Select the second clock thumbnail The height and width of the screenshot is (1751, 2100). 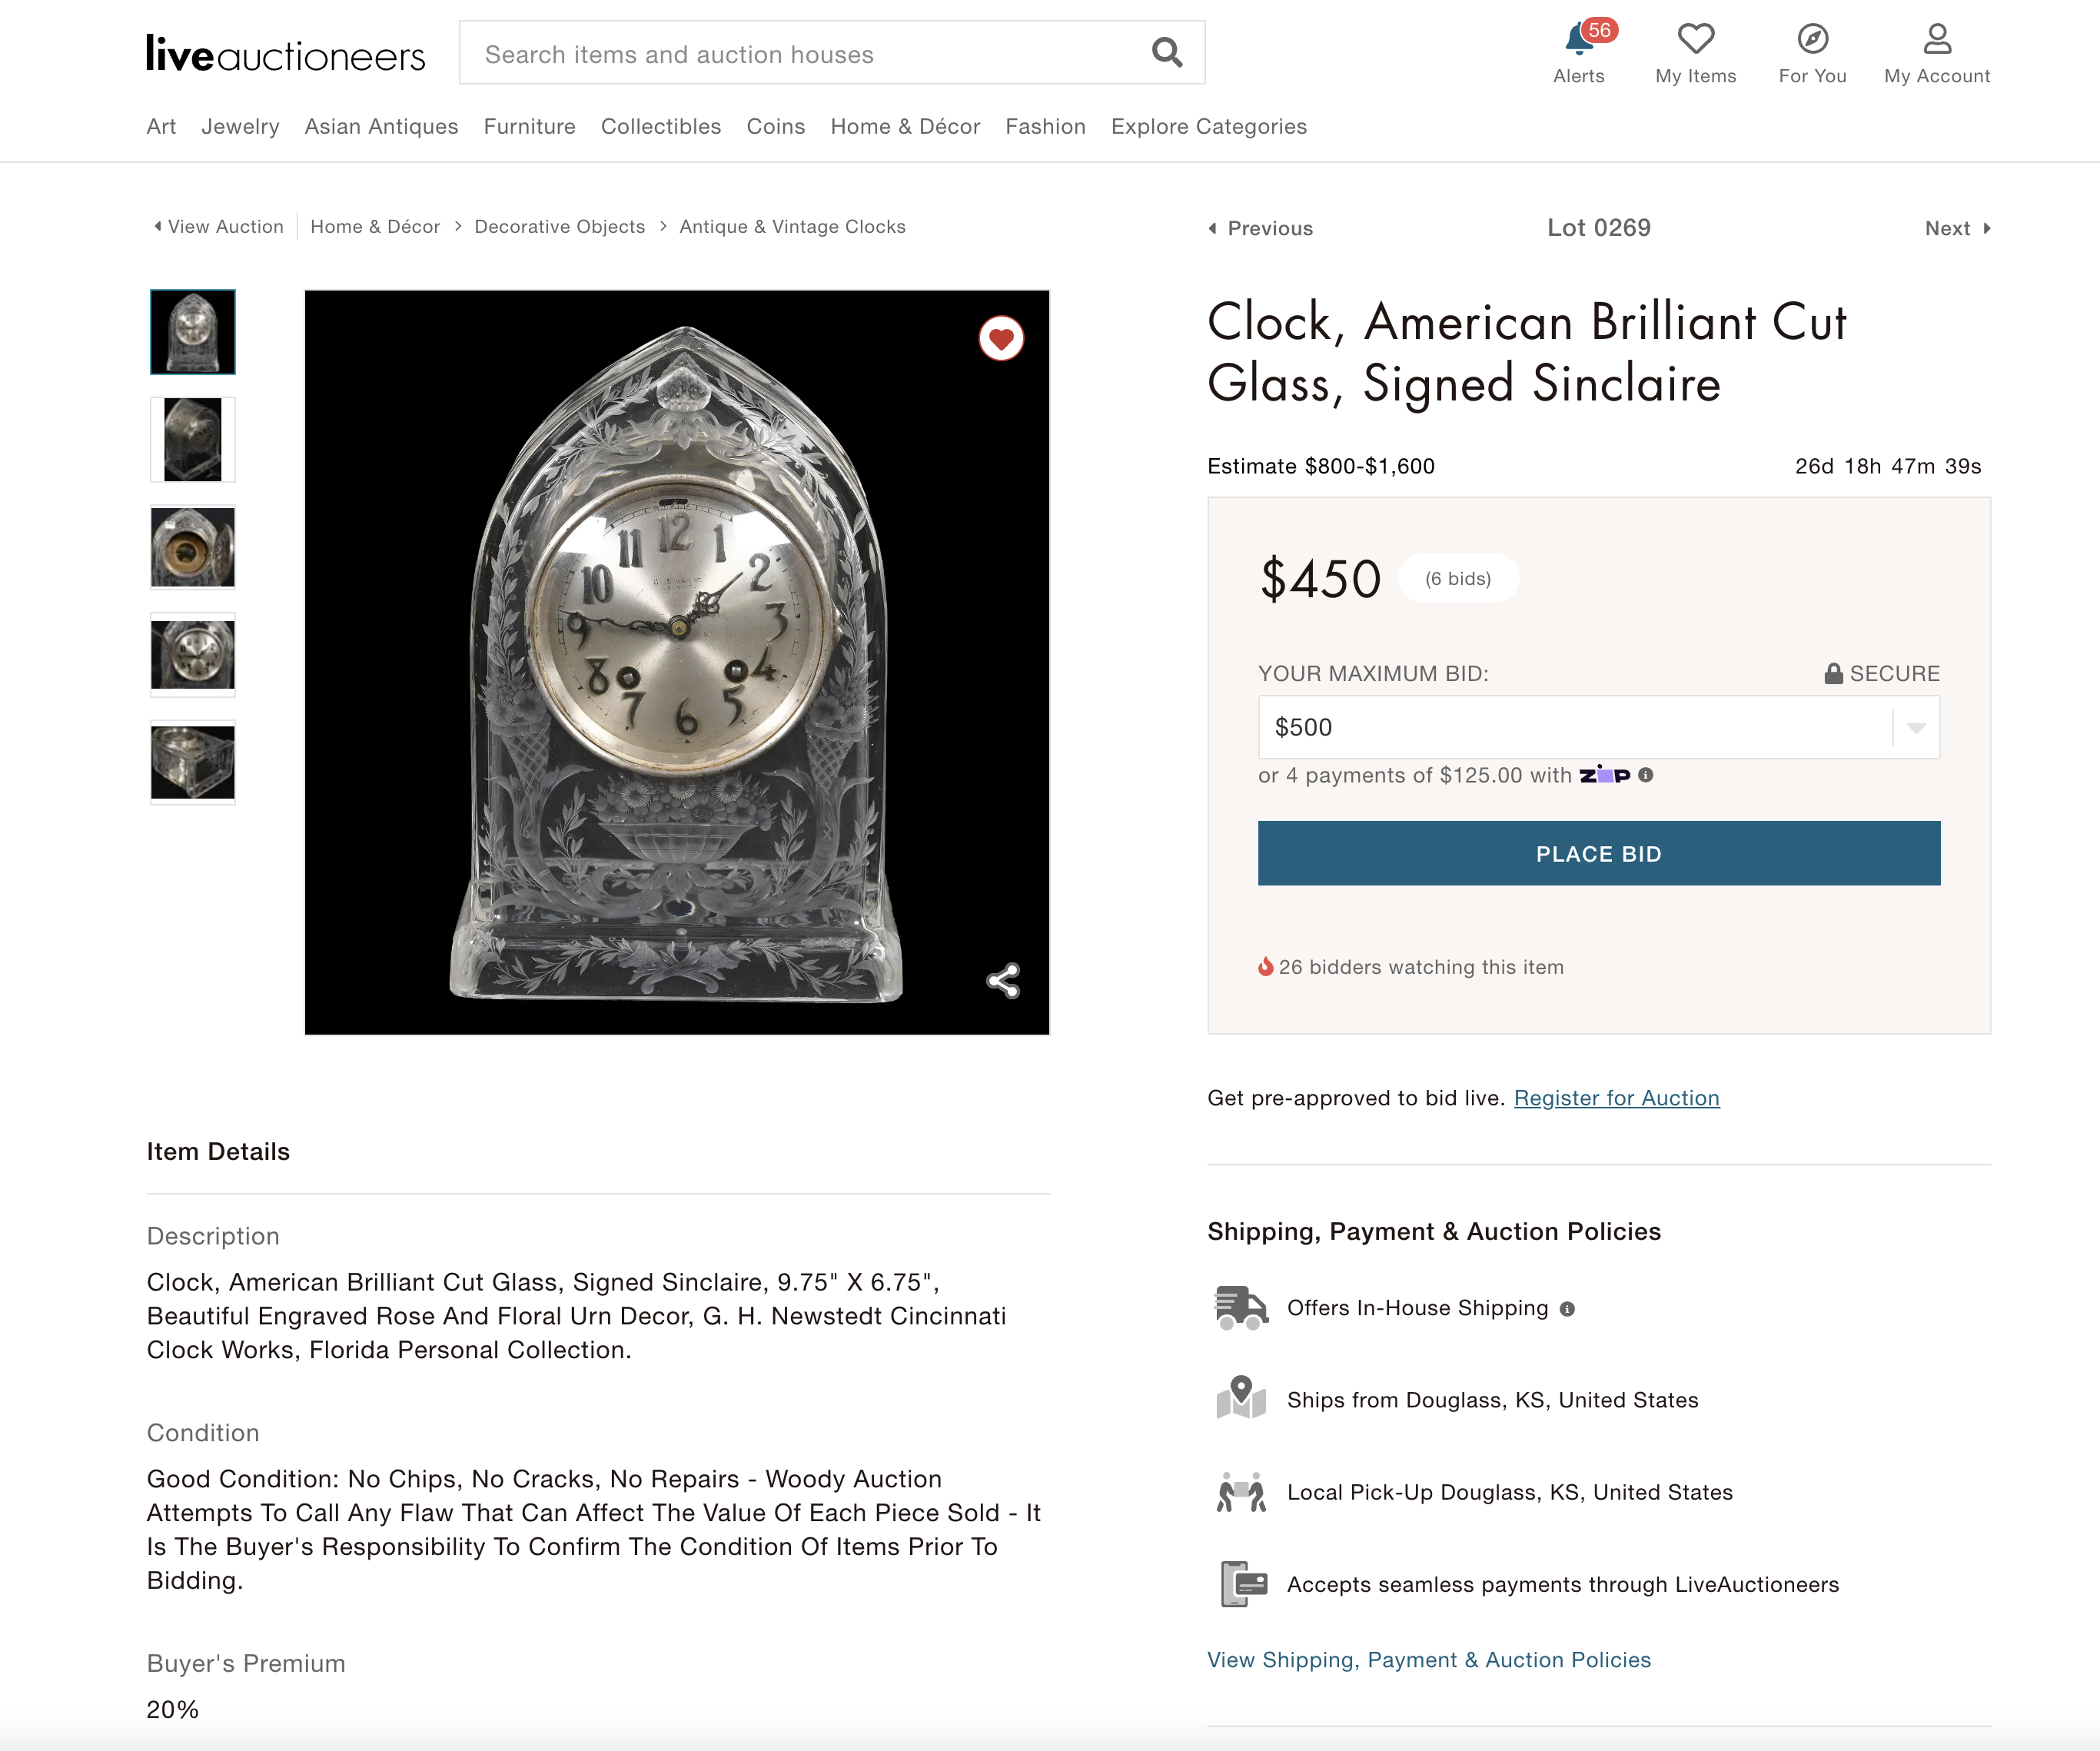pos(193,440)
